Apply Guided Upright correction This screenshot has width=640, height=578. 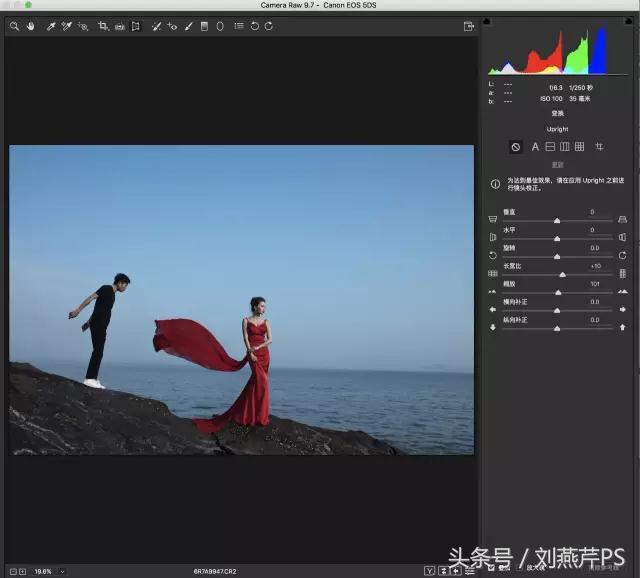(599, 147)
